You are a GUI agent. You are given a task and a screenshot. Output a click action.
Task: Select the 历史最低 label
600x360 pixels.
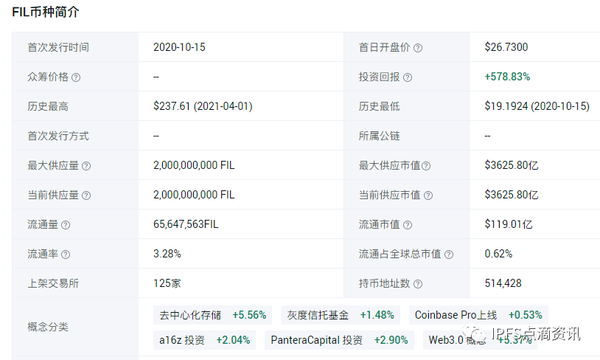(x=379, y=106)
